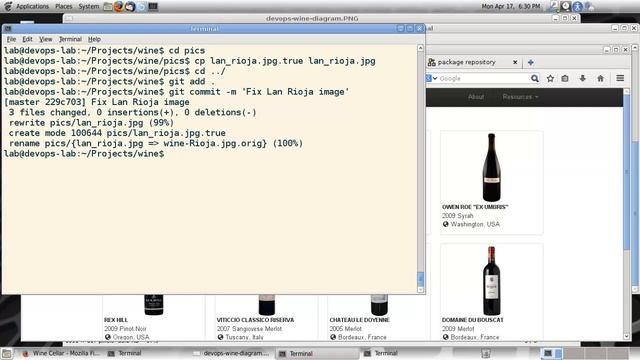640x360 pixels.
Task: Click the blue refresh-style launcher in top panel
Action: pos(142,7)
